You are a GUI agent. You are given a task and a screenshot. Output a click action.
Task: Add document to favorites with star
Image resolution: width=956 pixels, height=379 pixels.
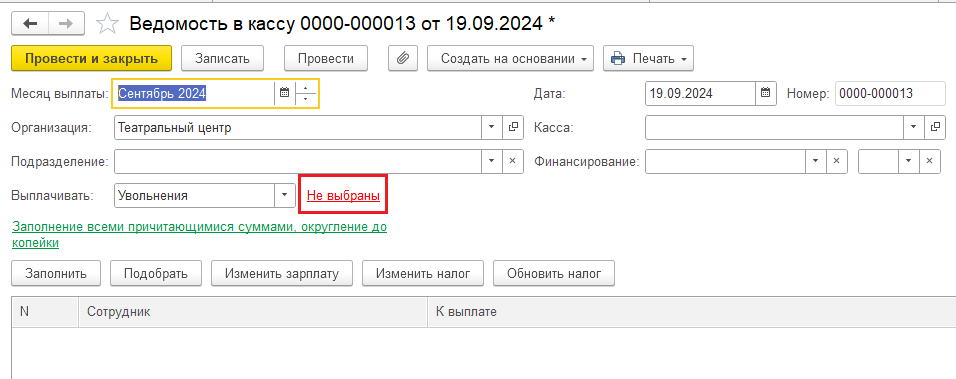(x=107, y=24)
